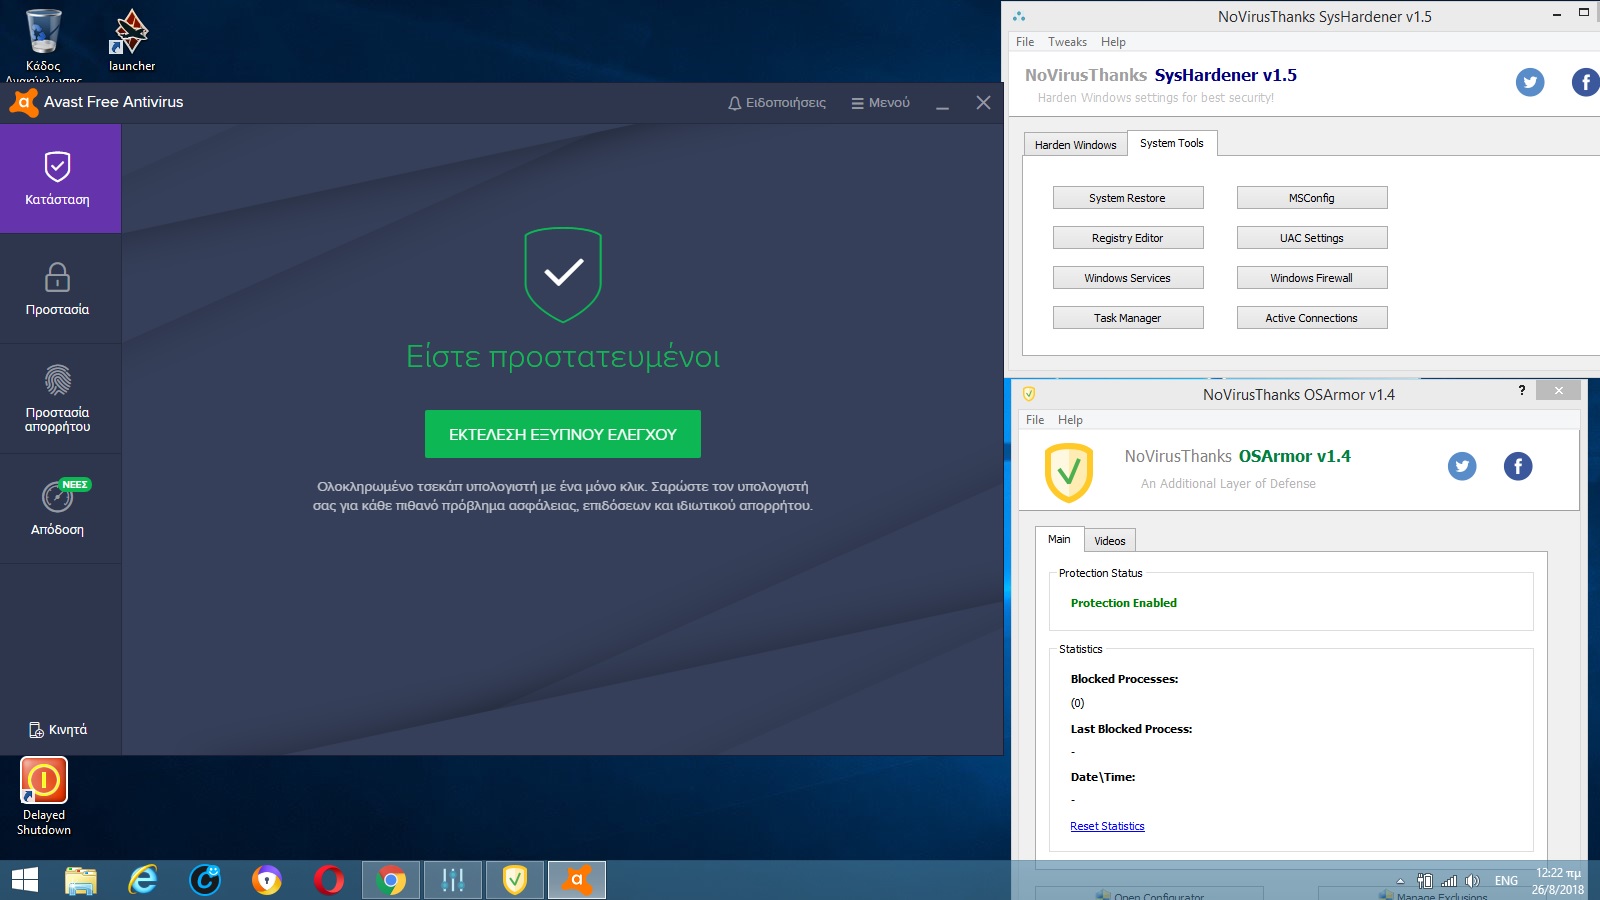Switch to SysHardener taskbar button
This screenshot has height=900, width=1600.
pos(453,880)
